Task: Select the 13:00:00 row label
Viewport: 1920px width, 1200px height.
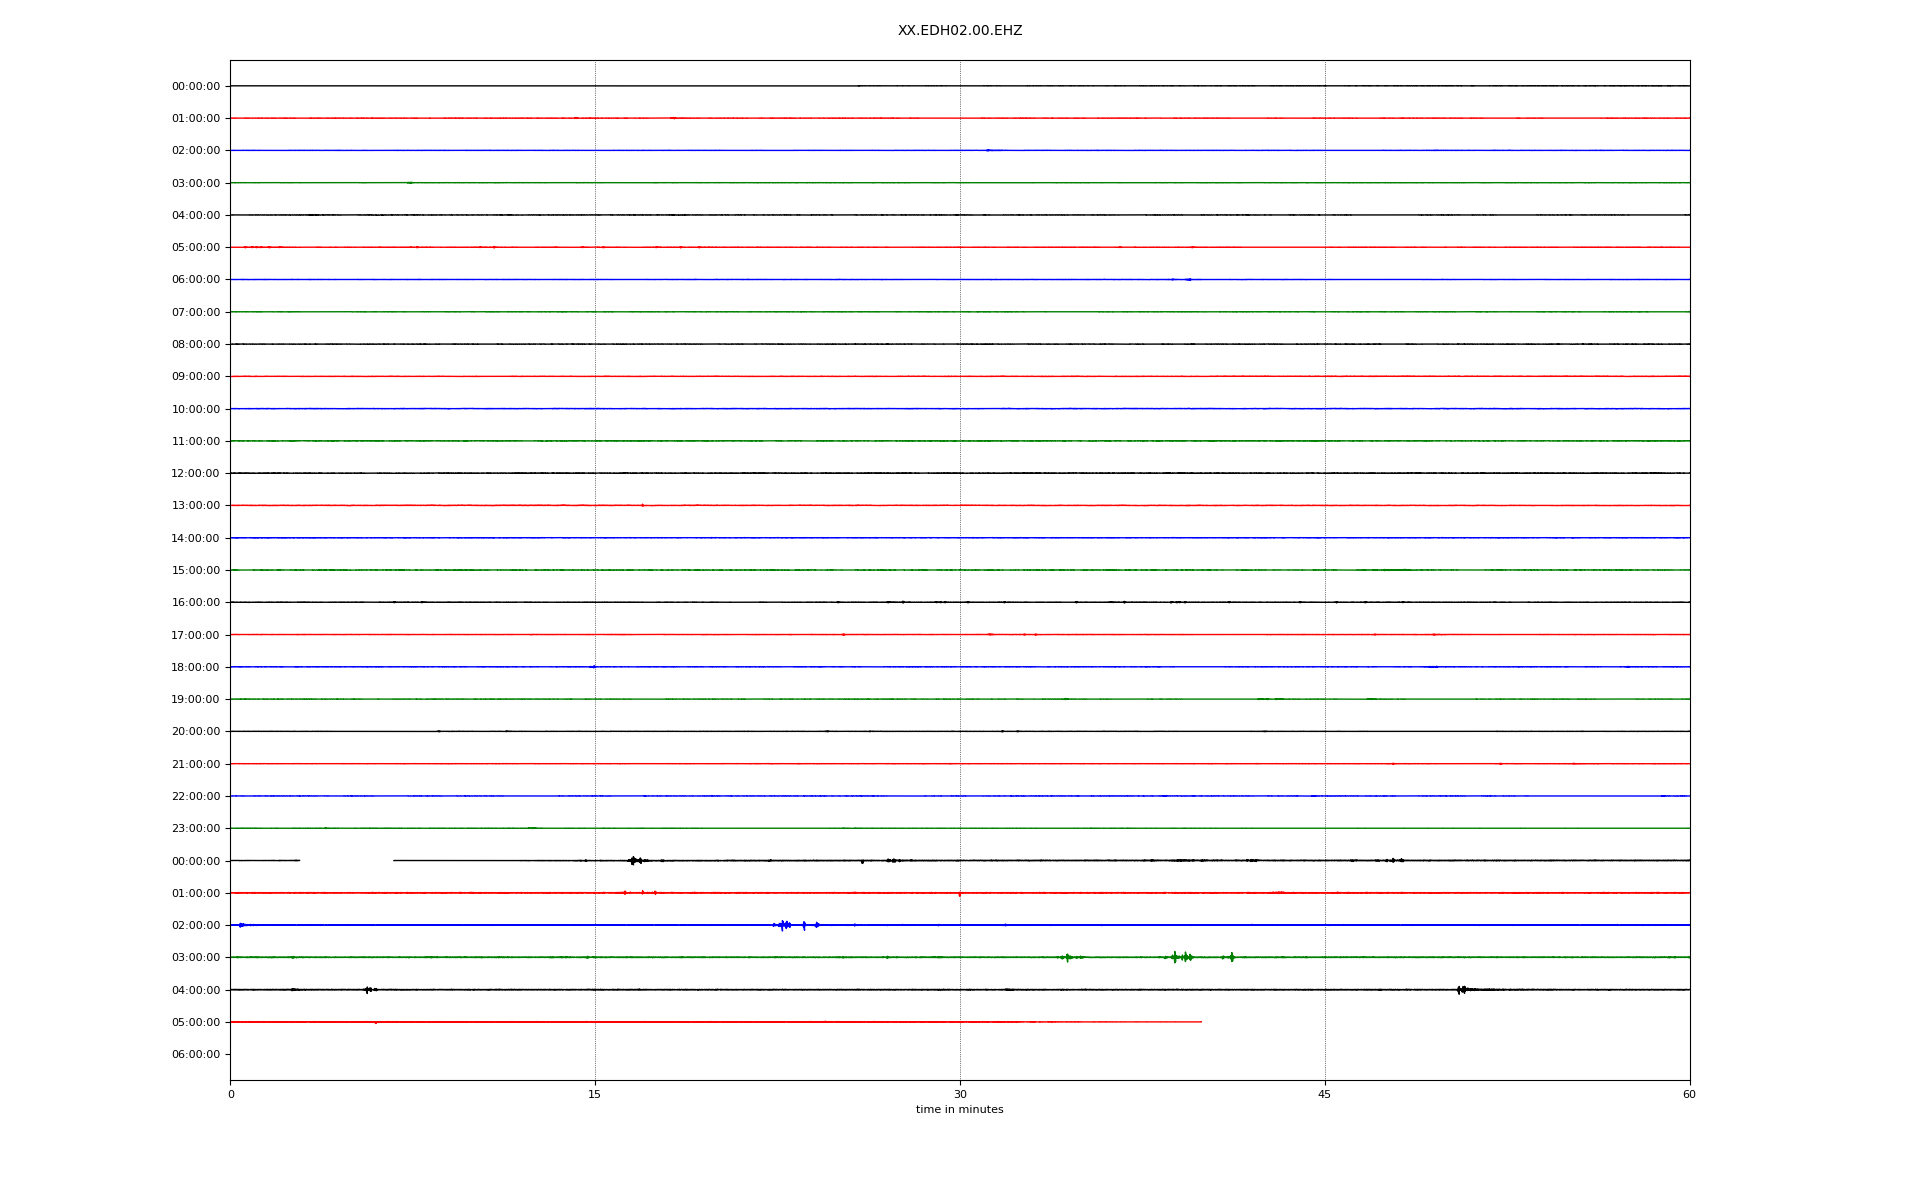Action: (195, 506)
